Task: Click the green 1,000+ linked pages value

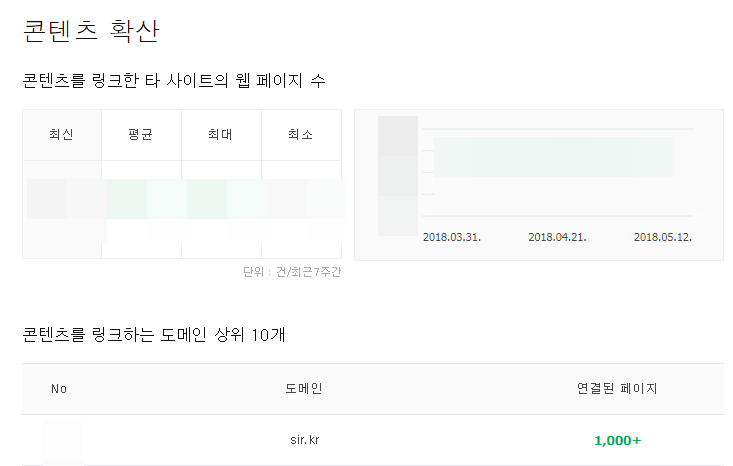Action: [617, 440]
